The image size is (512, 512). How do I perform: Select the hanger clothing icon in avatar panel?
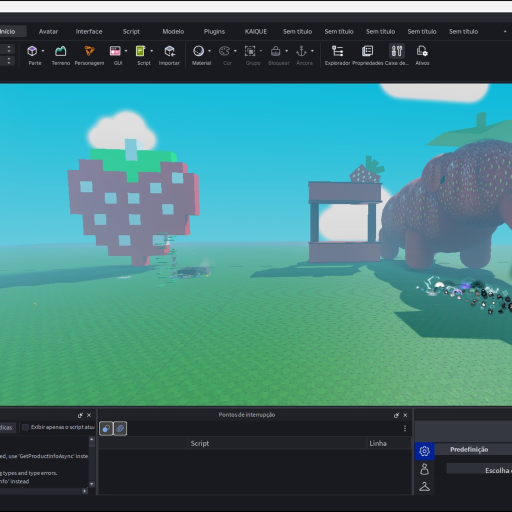[424, 487]
